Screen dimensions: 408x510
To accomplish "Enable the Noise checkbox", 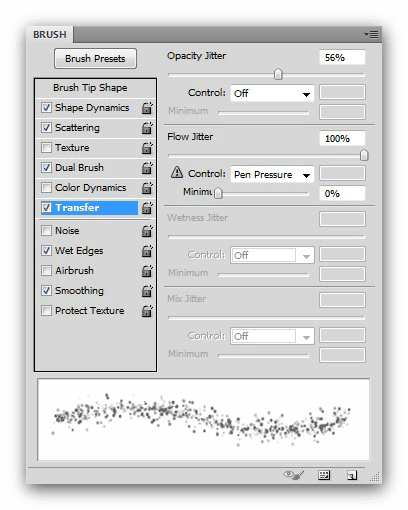I will 46,231.
